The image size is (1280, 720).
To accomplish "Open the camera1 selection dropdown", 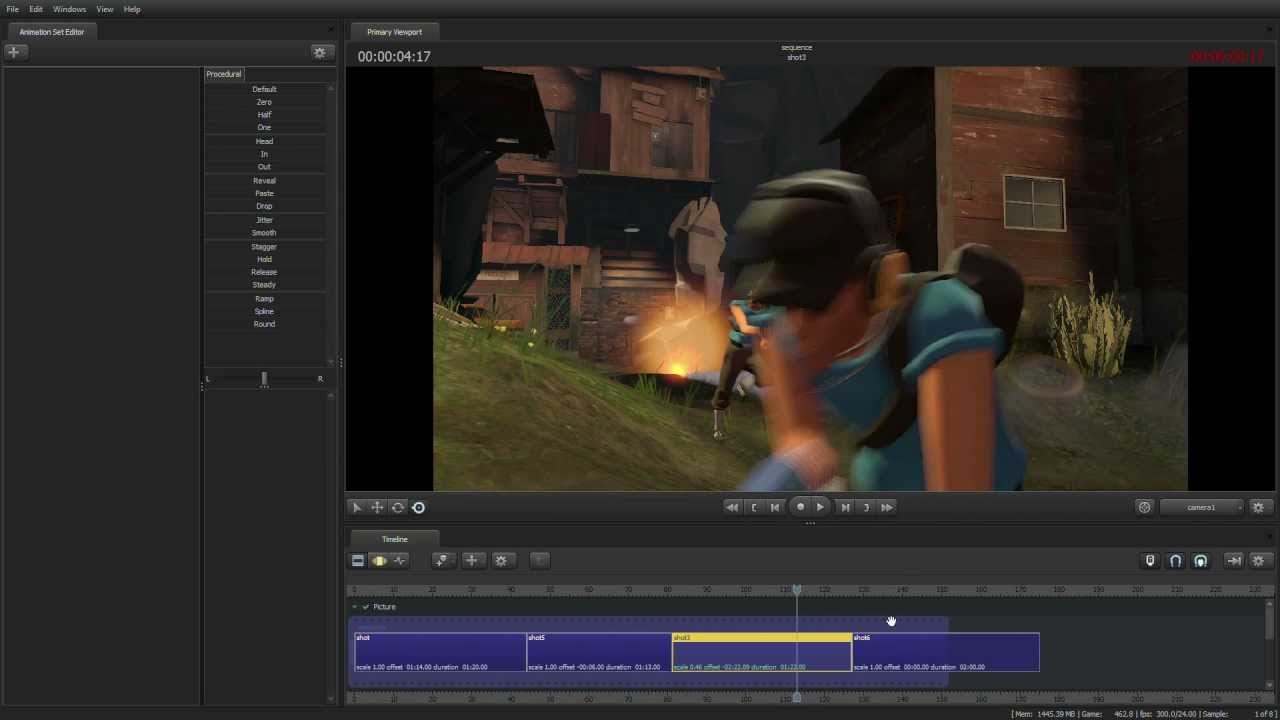I will [x=1204, y=507].
